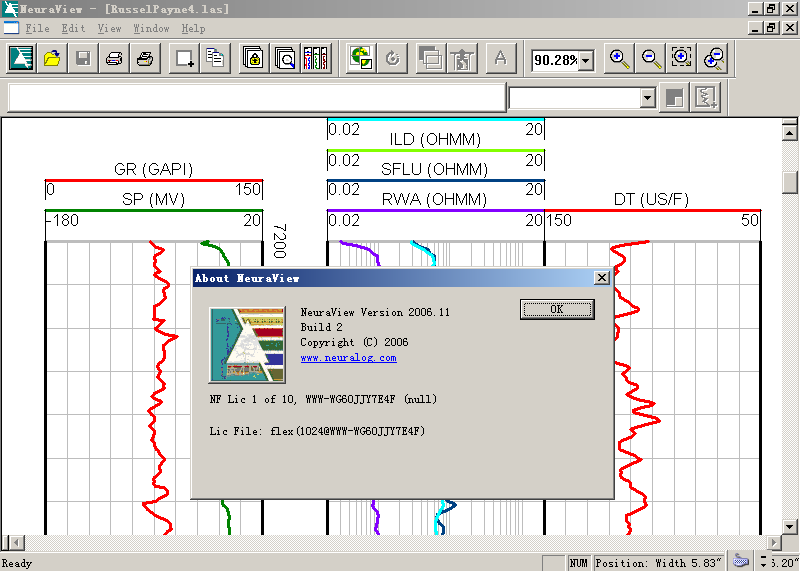Viewport: 800px width, 571px height.
Task: Click the SFLU (OHMM) curve header
Action: tap(435, 169)
